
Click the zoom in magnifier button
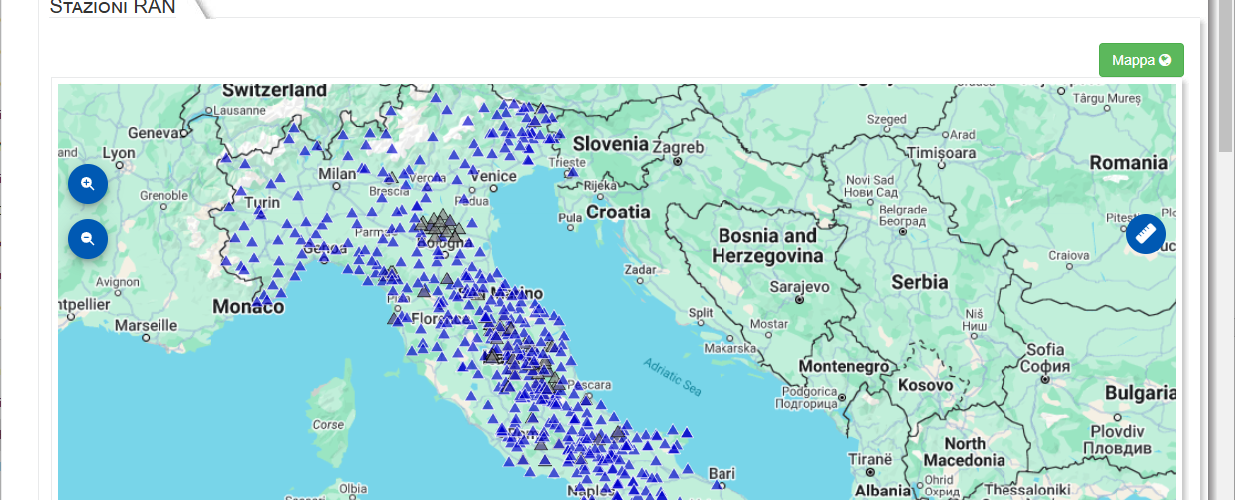(88, 184)
